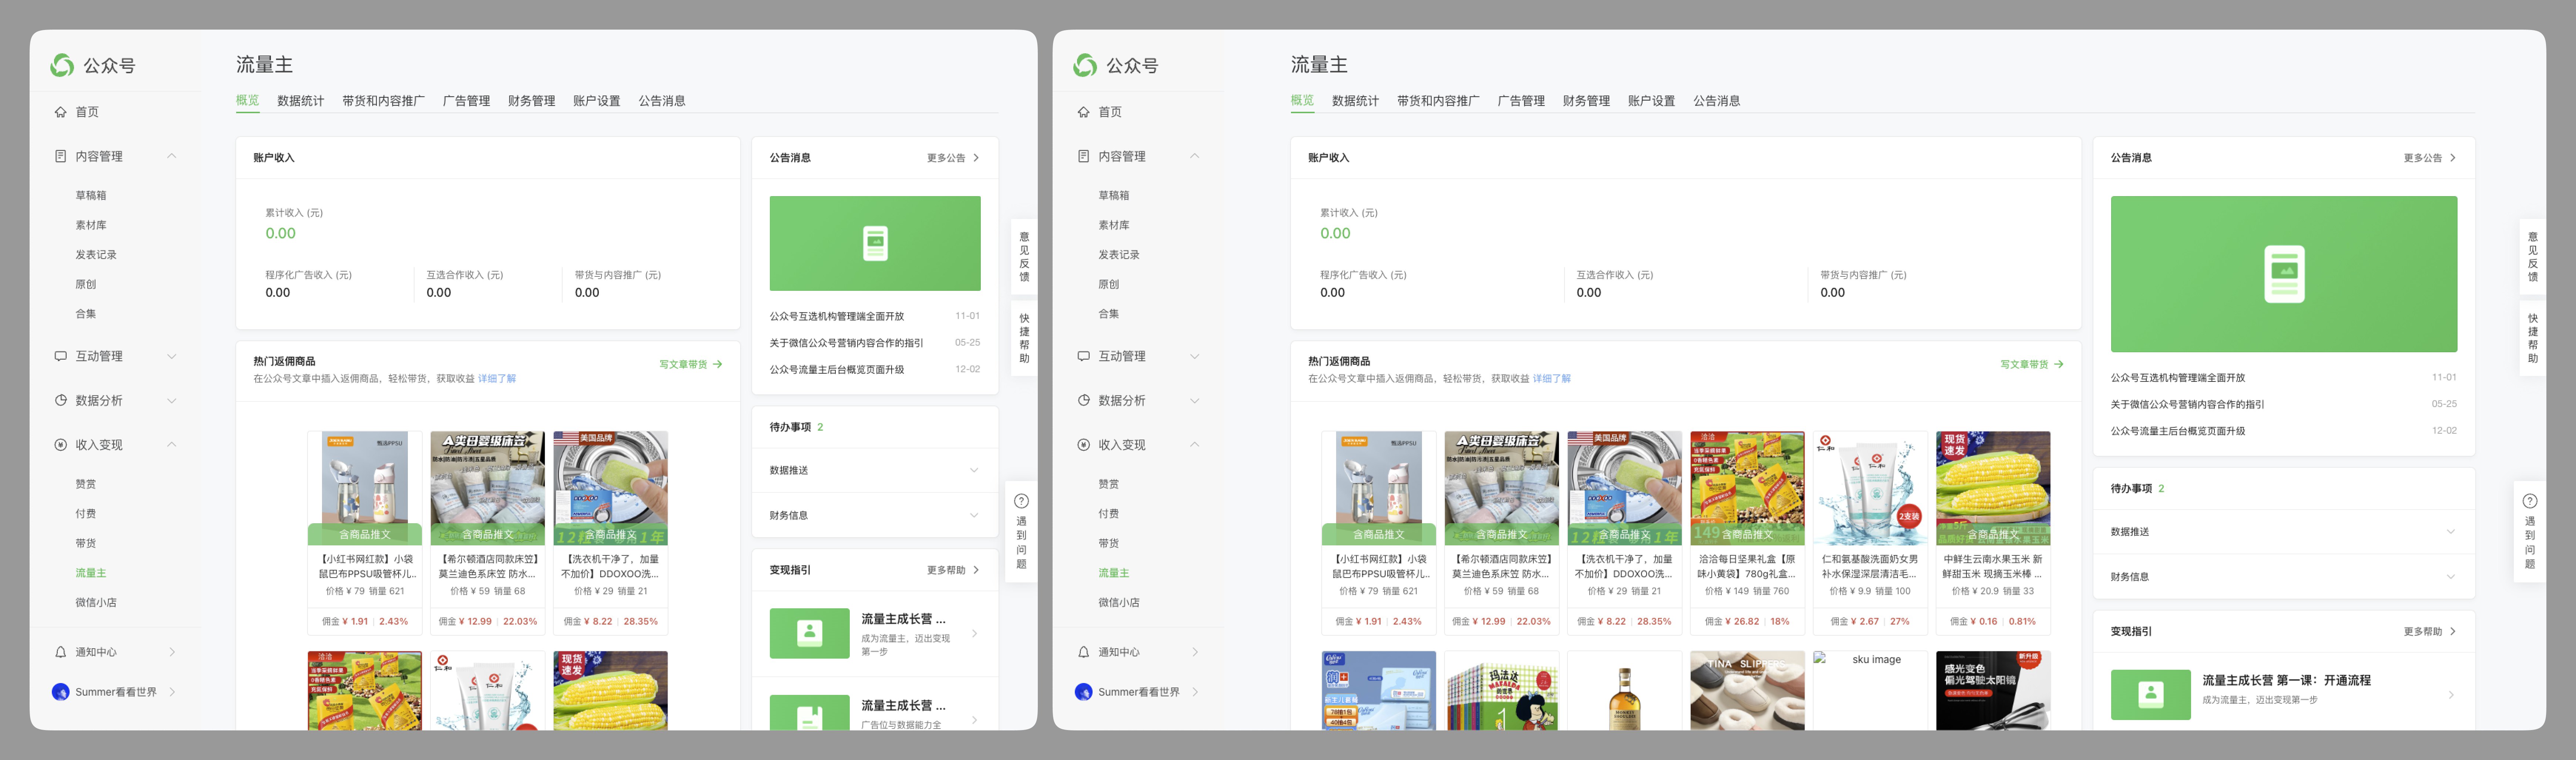Click the green 公告消息 banner in the right window
Screen dimensions: 2576x760
[2284, 274]
